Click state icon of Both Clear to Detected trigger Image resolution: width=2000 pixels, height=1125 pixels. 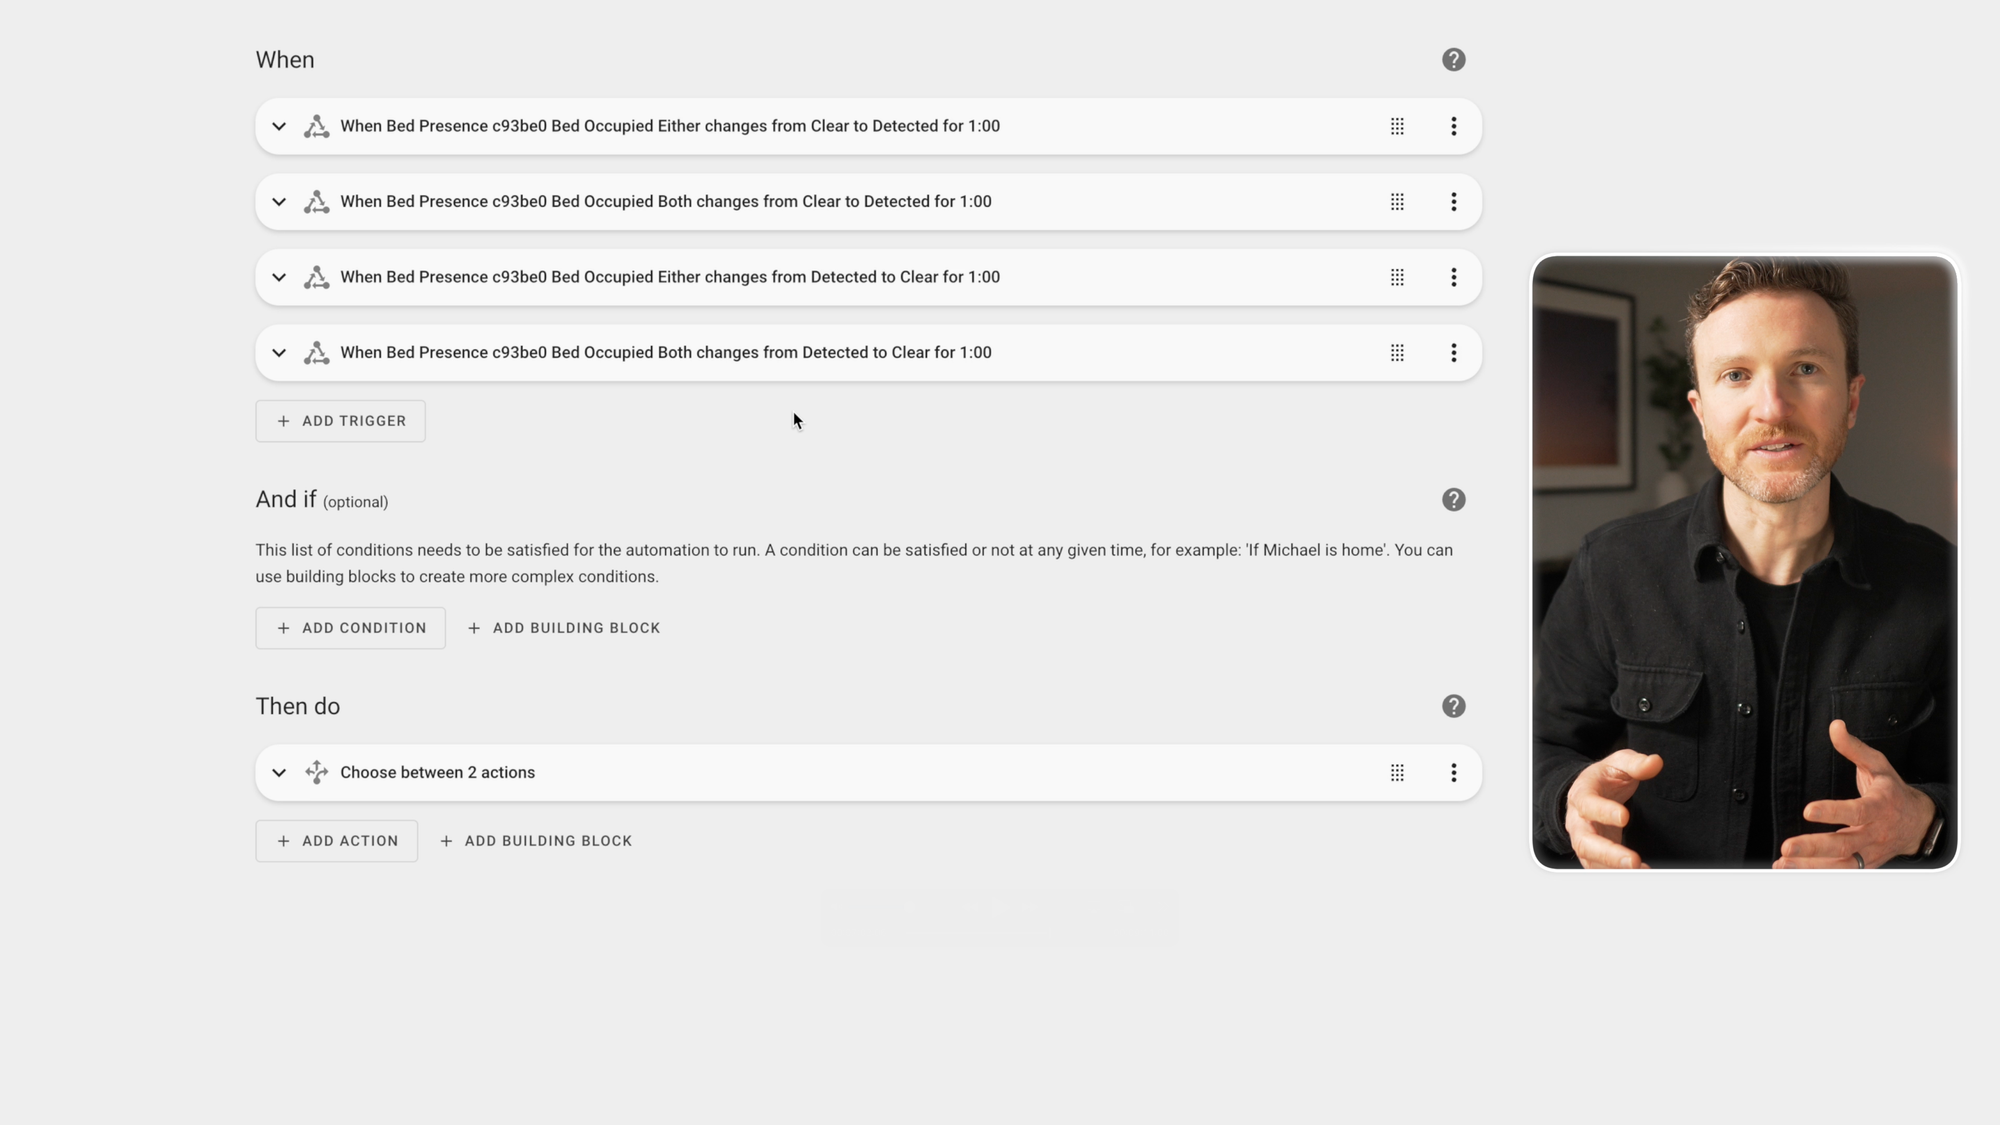click(317, 202)
